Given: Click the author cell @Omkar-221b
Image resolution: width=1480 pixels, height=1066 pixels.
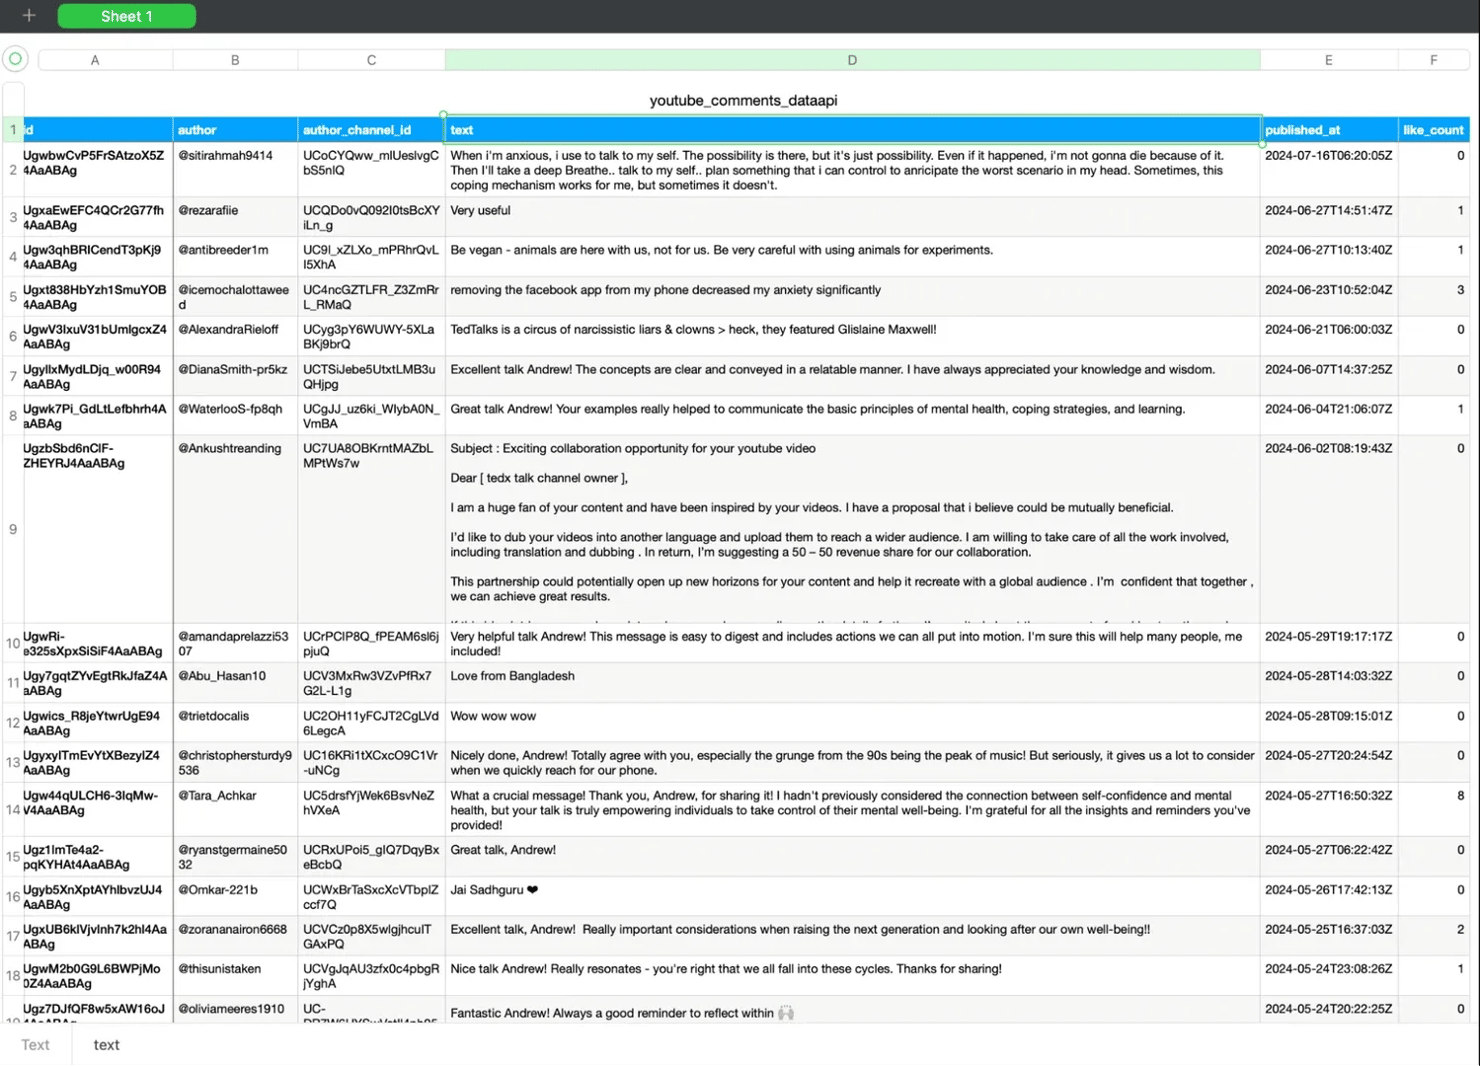Looking at the screenshot, I should 235,897.
